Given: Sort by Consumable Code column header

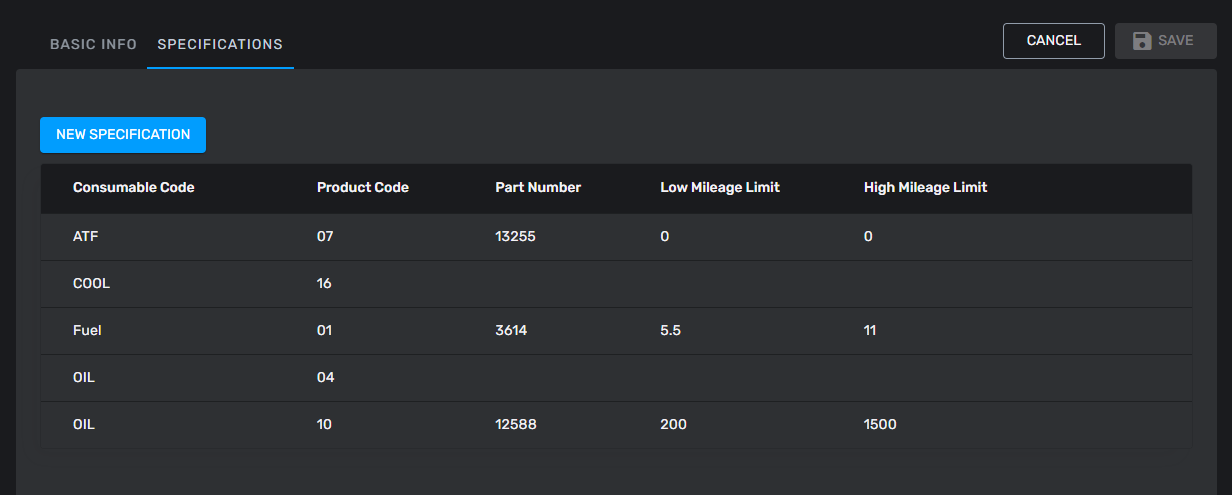Looking at the screenshot, I should click(133, 188).
